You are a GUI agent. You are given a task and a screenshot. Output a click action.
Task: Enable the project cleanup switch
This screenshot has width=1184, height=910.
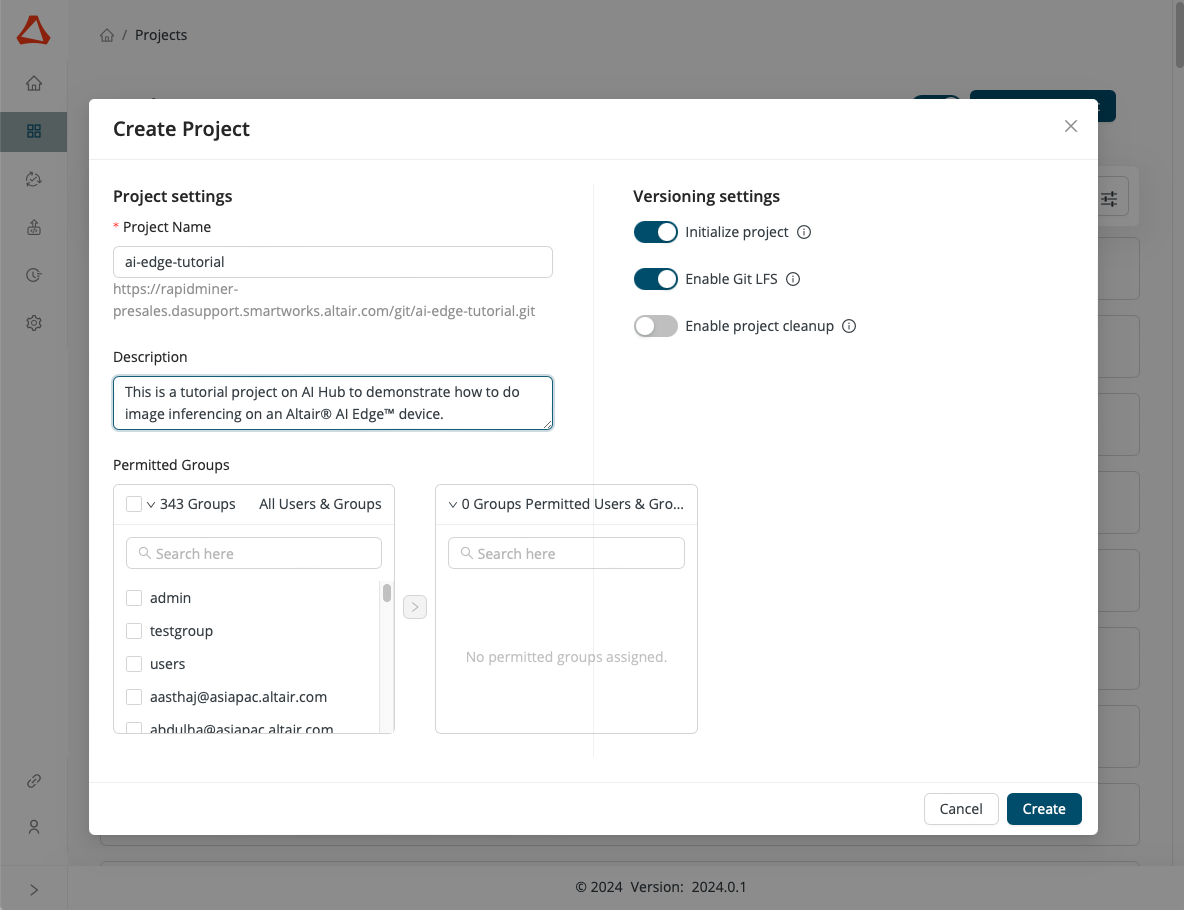pos(656,326)
